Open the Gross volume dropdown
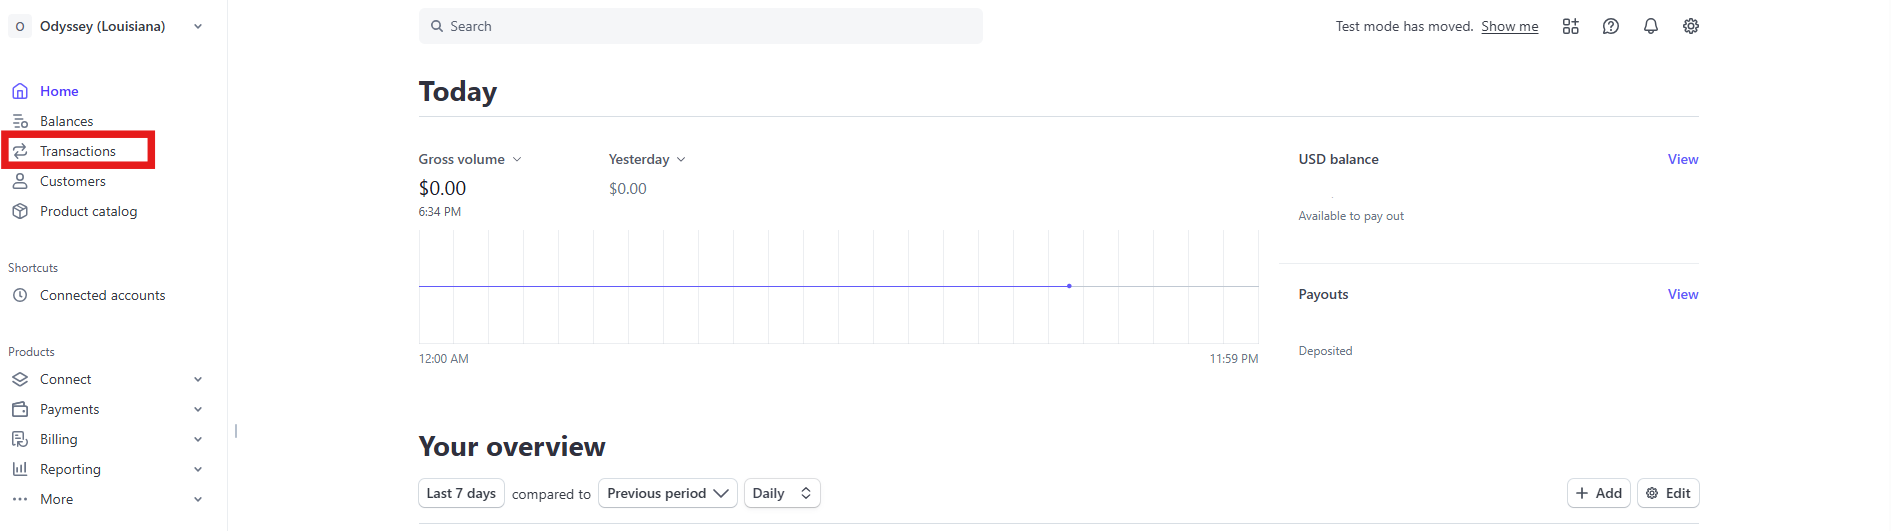This screenshot has height=531, width=1891. tap(470, 159)
